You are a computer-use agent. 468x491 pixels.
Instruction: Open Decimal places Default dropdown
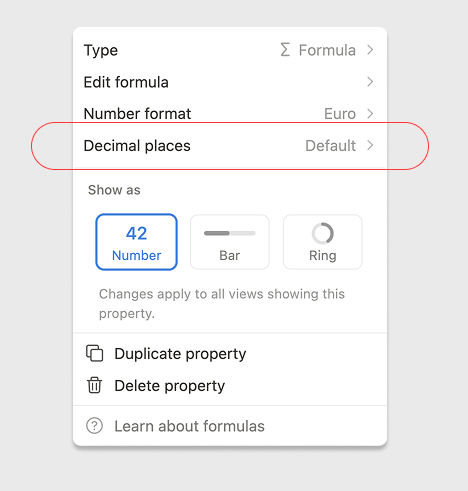pos(339,146)
